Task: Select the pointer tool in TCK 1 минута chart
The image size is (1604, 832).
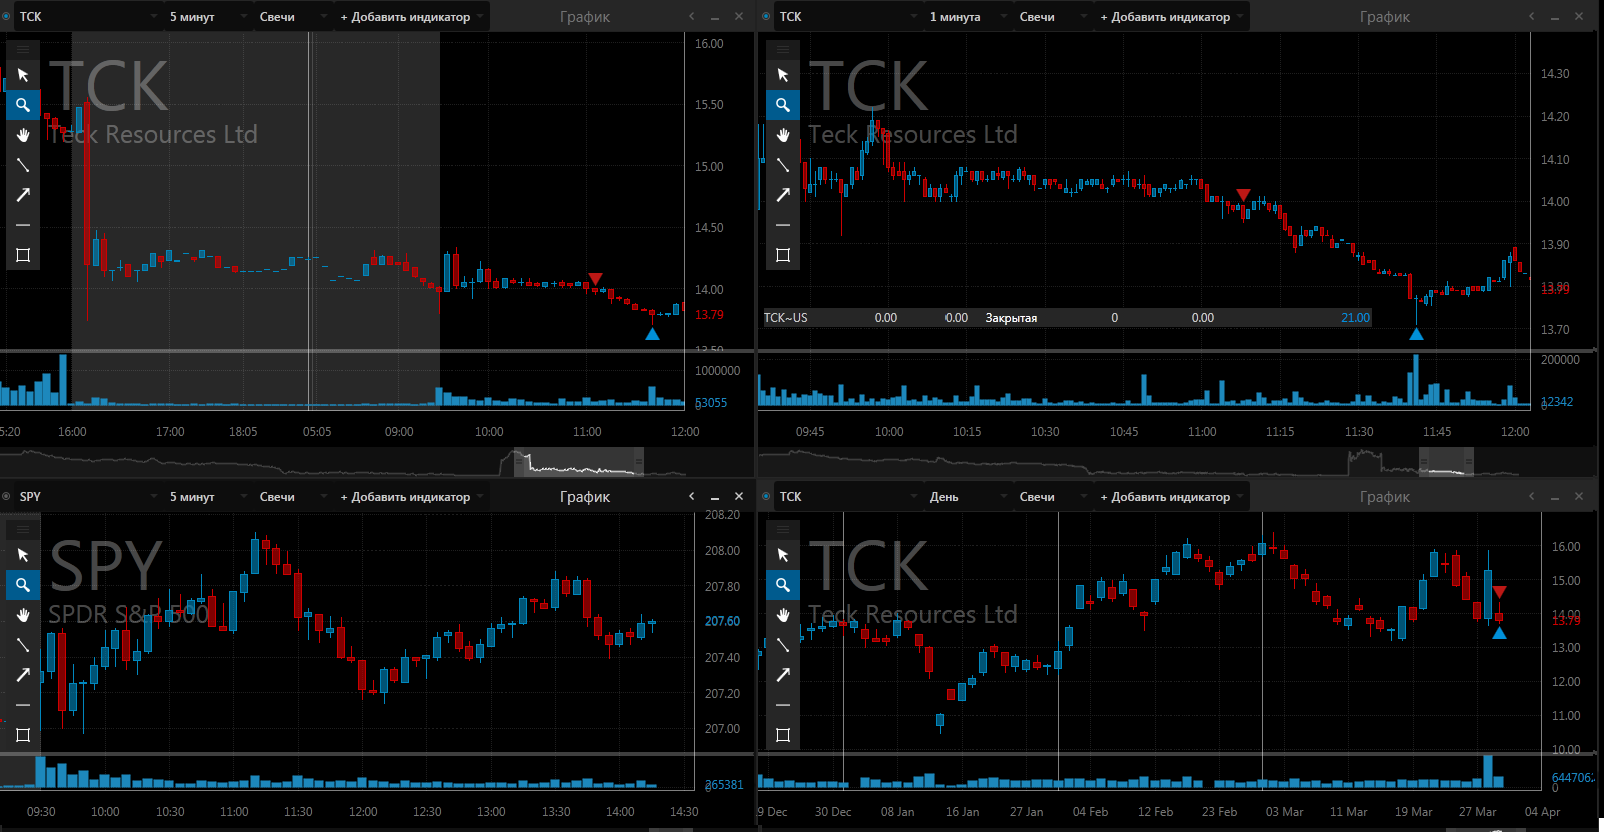Action: pyautogui.click(x=783, y=75)
